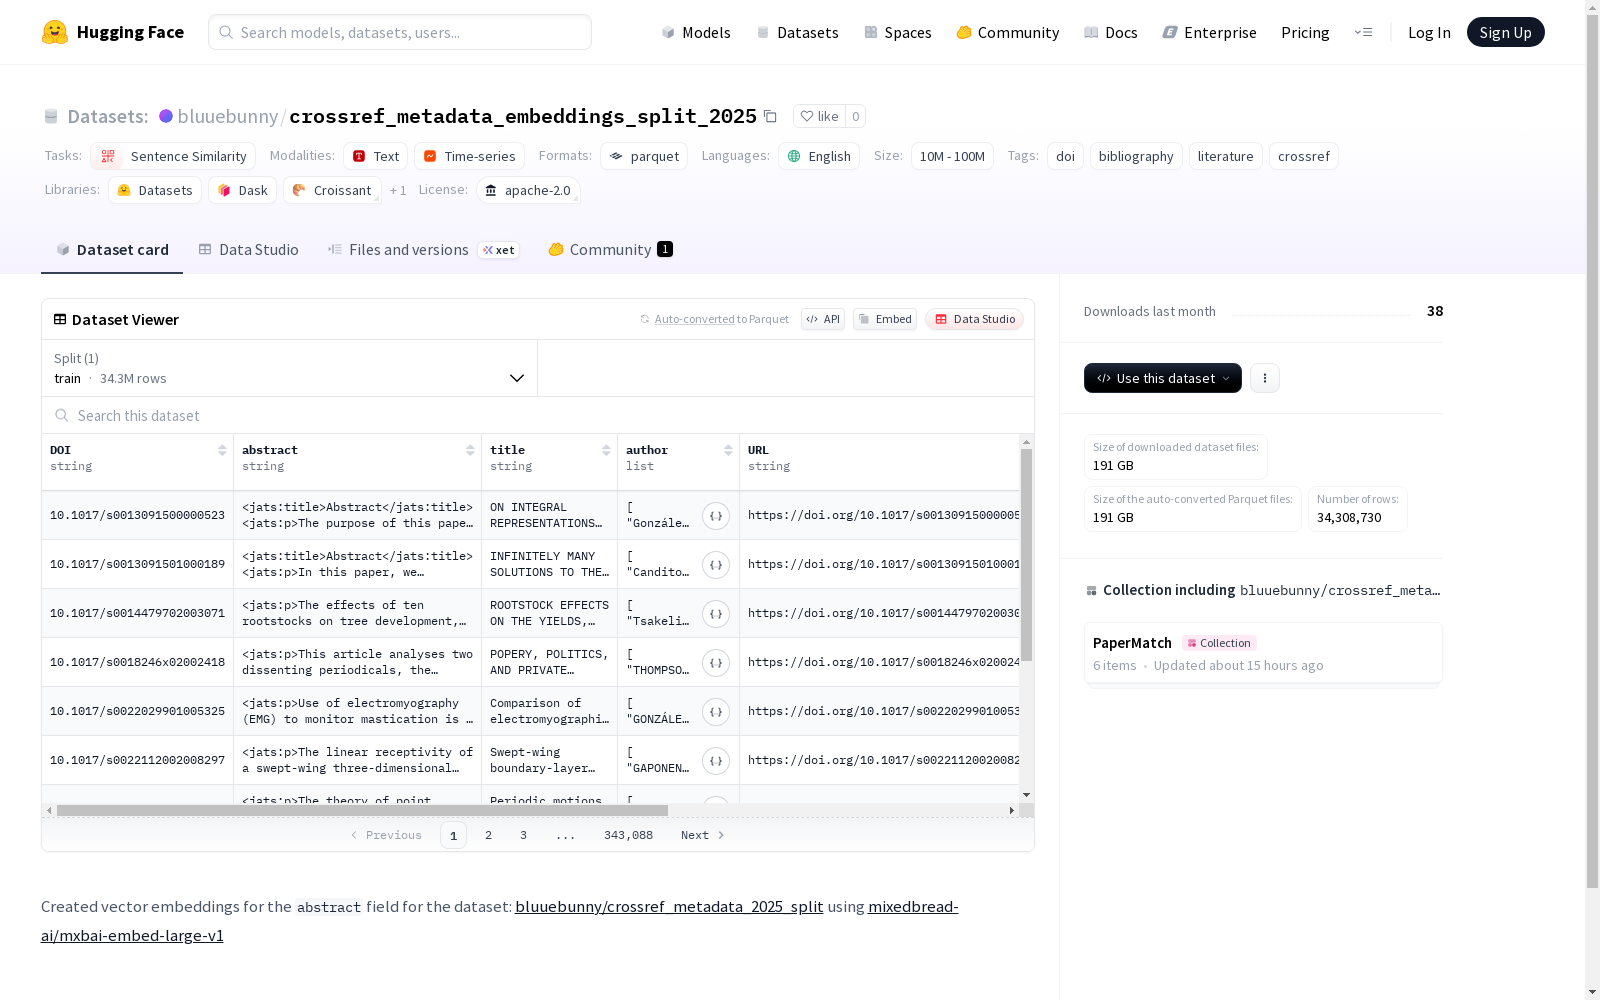The width and height of the screenshot is (1600, 1000).
Task: Open the Auto-converted to Parquet link
Action: [715, 319]
